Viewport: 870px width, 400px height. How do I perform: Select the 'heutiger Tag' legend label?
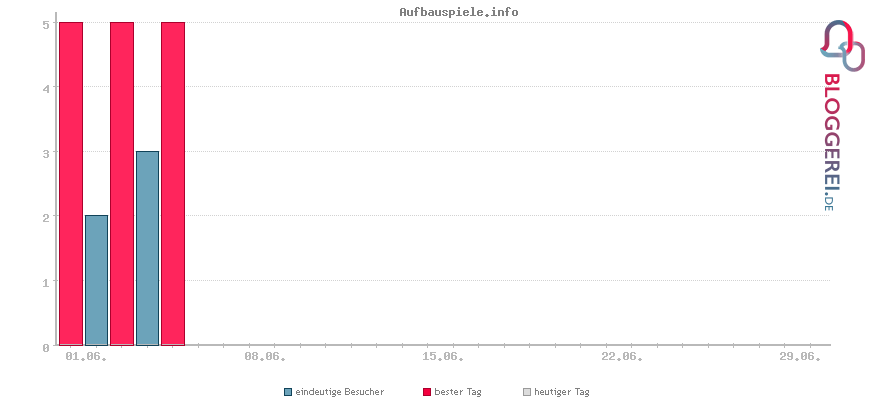point(562,392)
